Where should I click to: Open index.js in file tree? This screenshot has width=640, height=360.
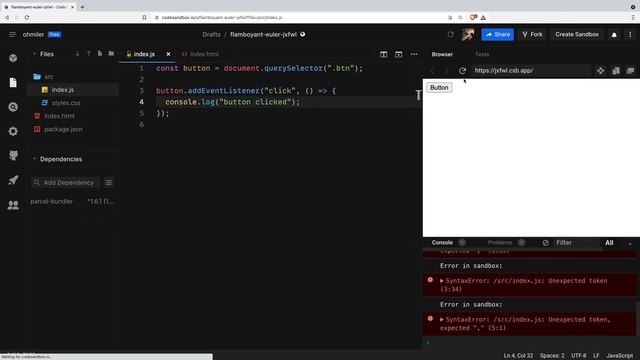point(62,90)
